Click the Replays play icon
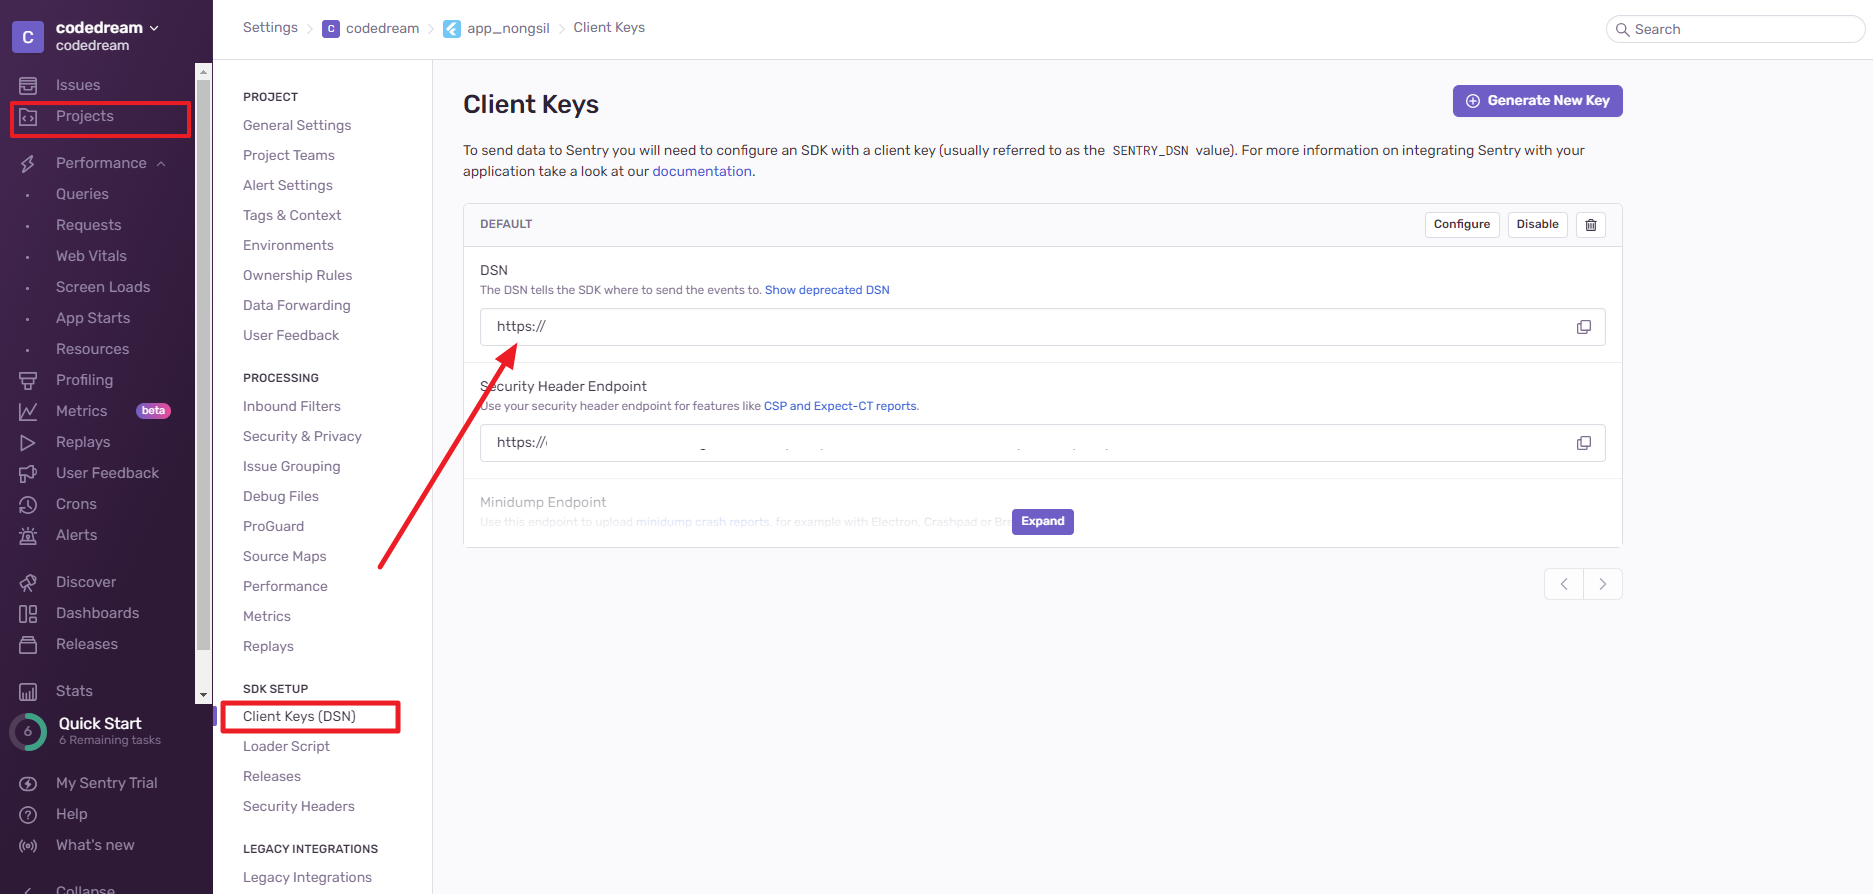1873x894 pixels. 28,442
